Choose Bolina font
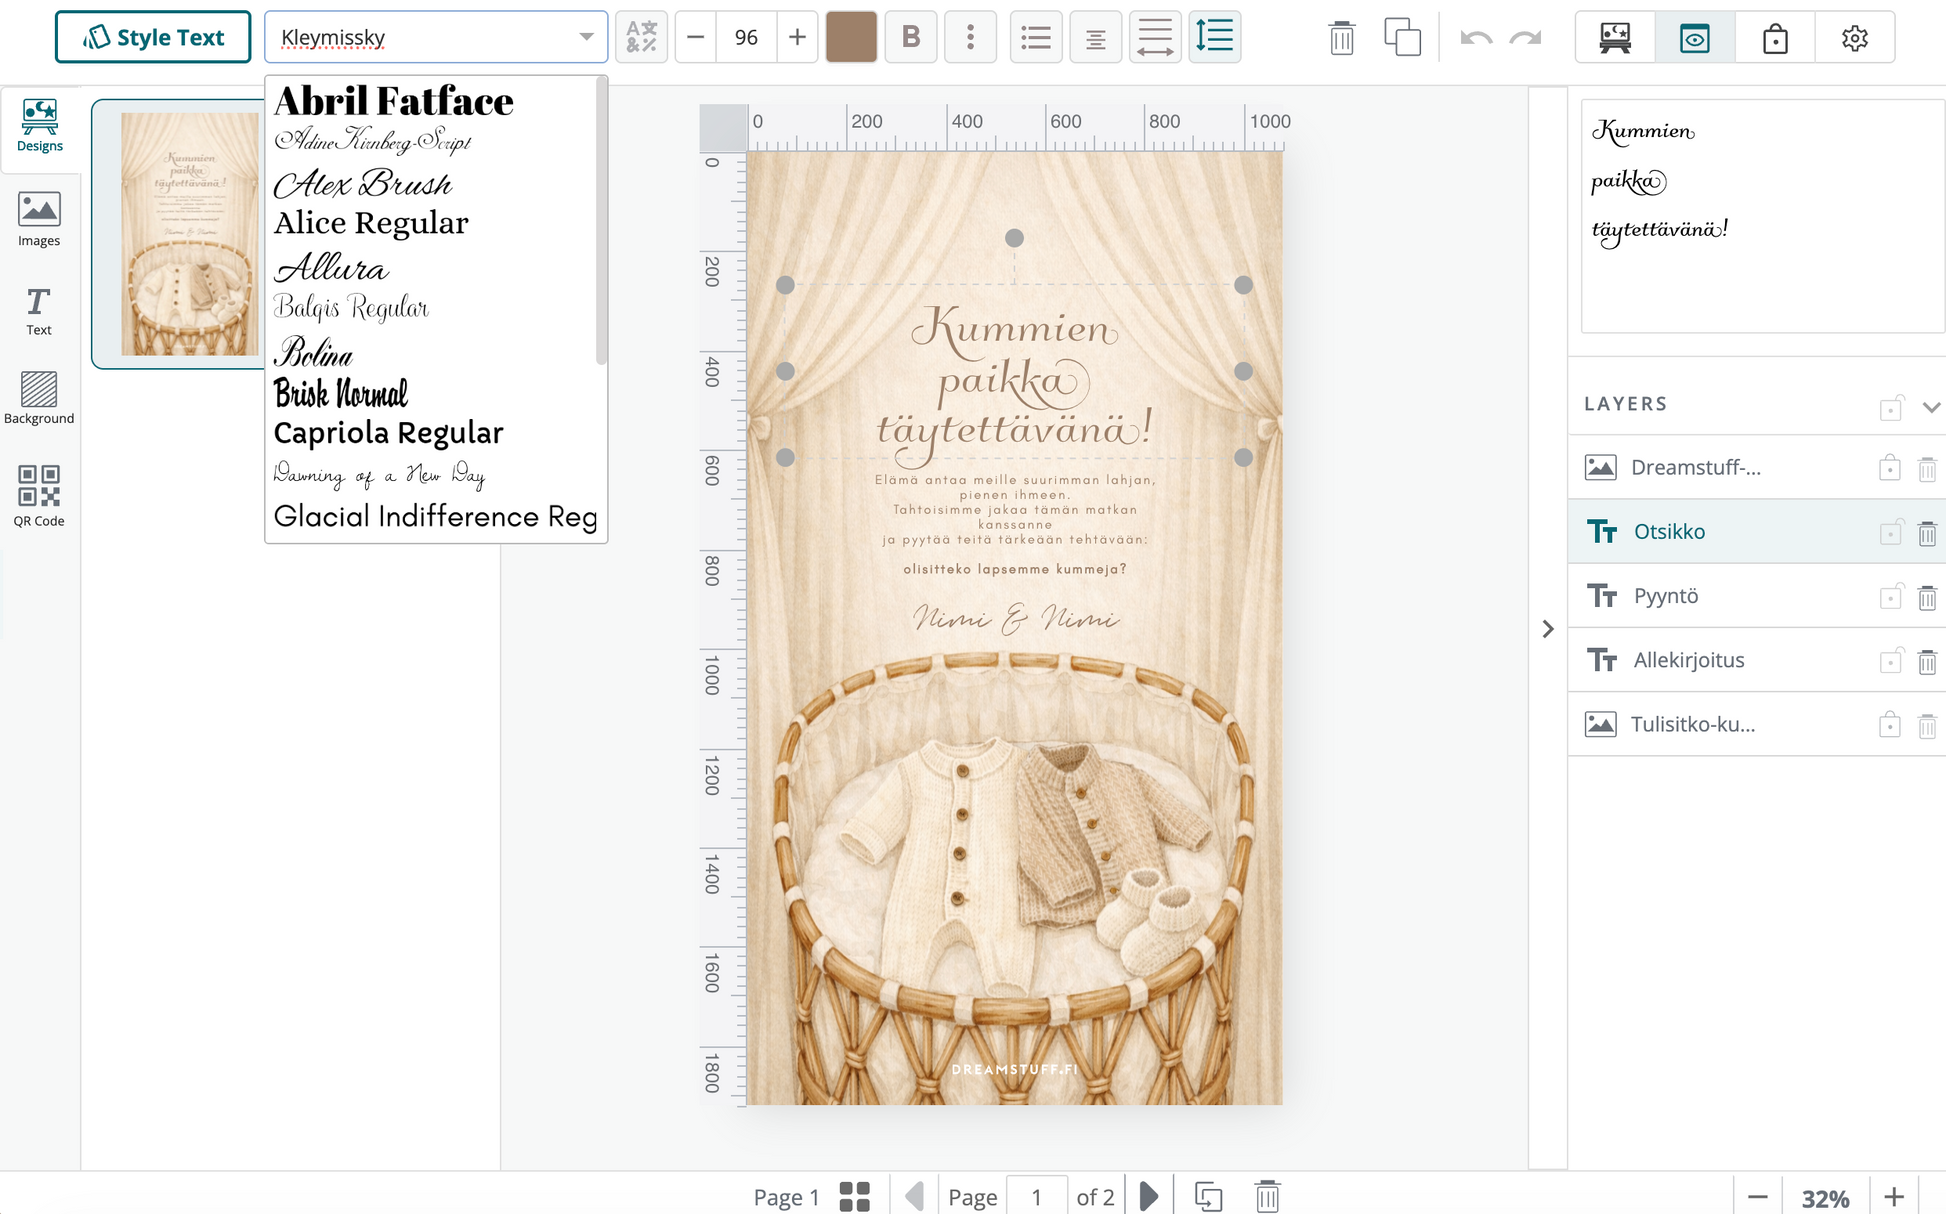The width and height of the screenshot is (1946, 1214). tap(313, 353)
